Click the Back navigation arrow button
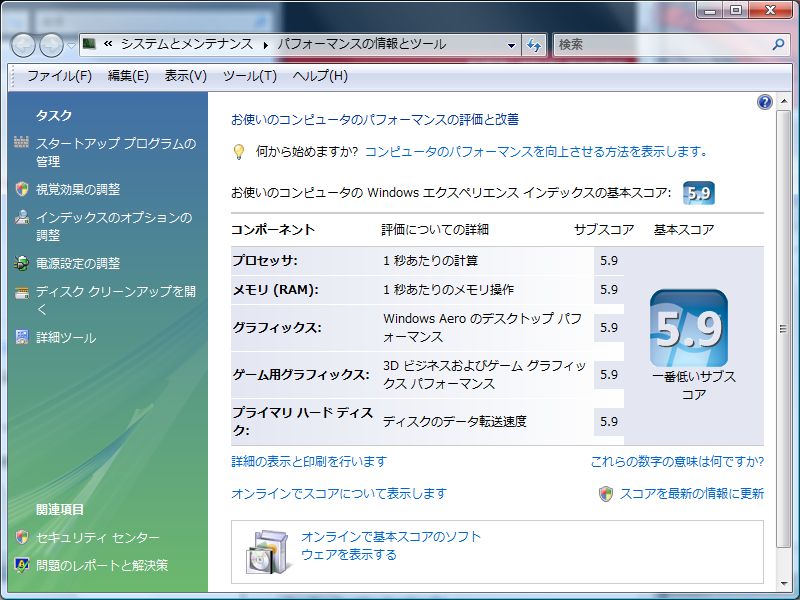Screen dimensions: 800x600 tap(23, 45)
